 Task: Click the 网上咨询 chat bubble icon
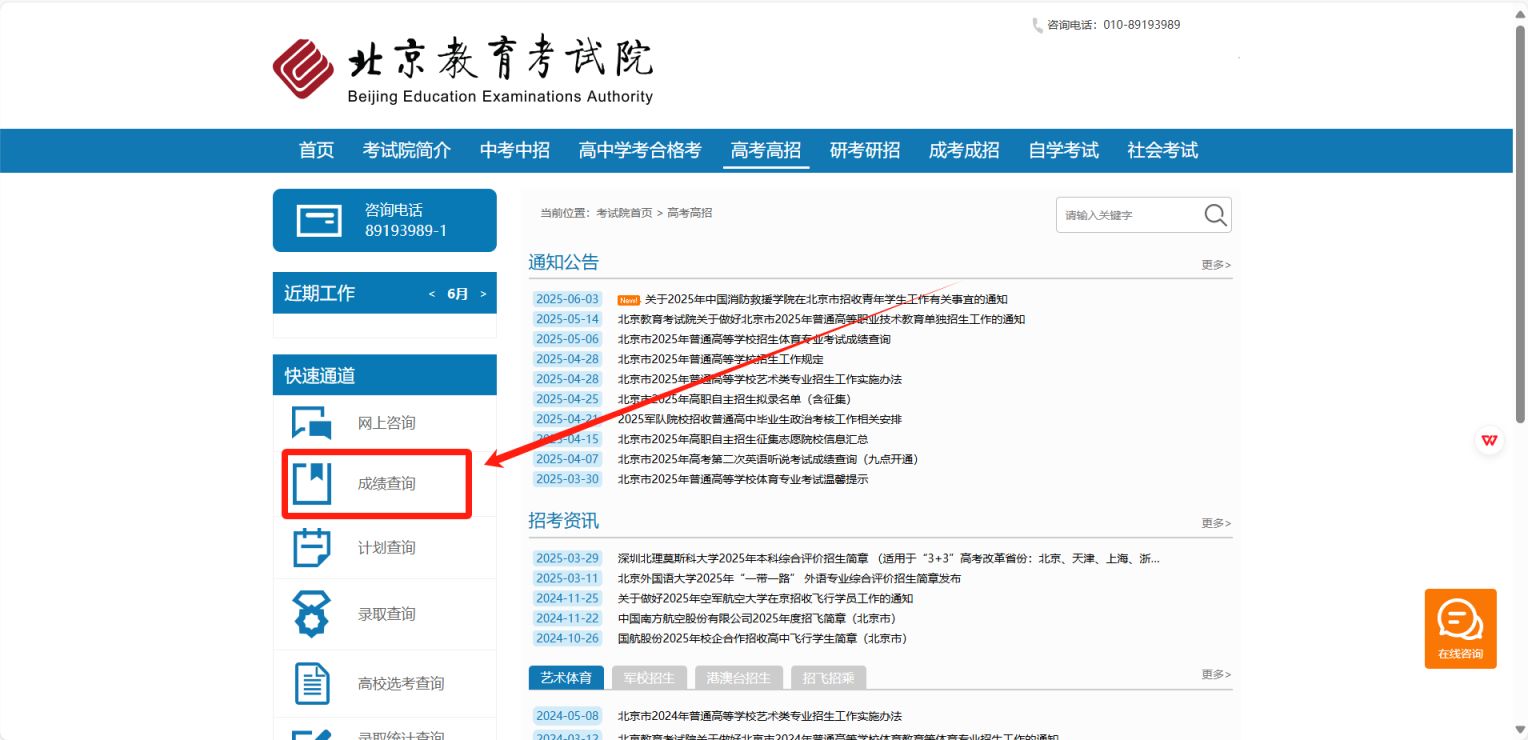(x=312, y=423)
